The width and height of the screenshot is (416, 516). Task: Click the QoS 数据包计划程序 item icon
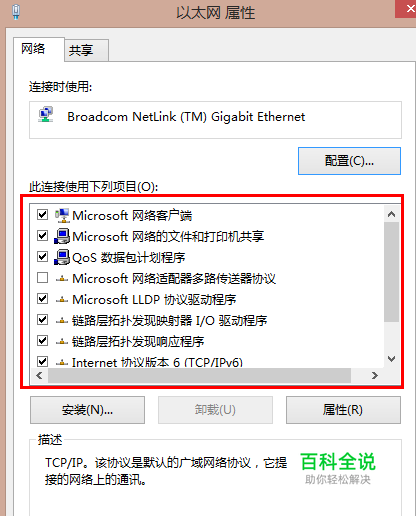(62, 257)
